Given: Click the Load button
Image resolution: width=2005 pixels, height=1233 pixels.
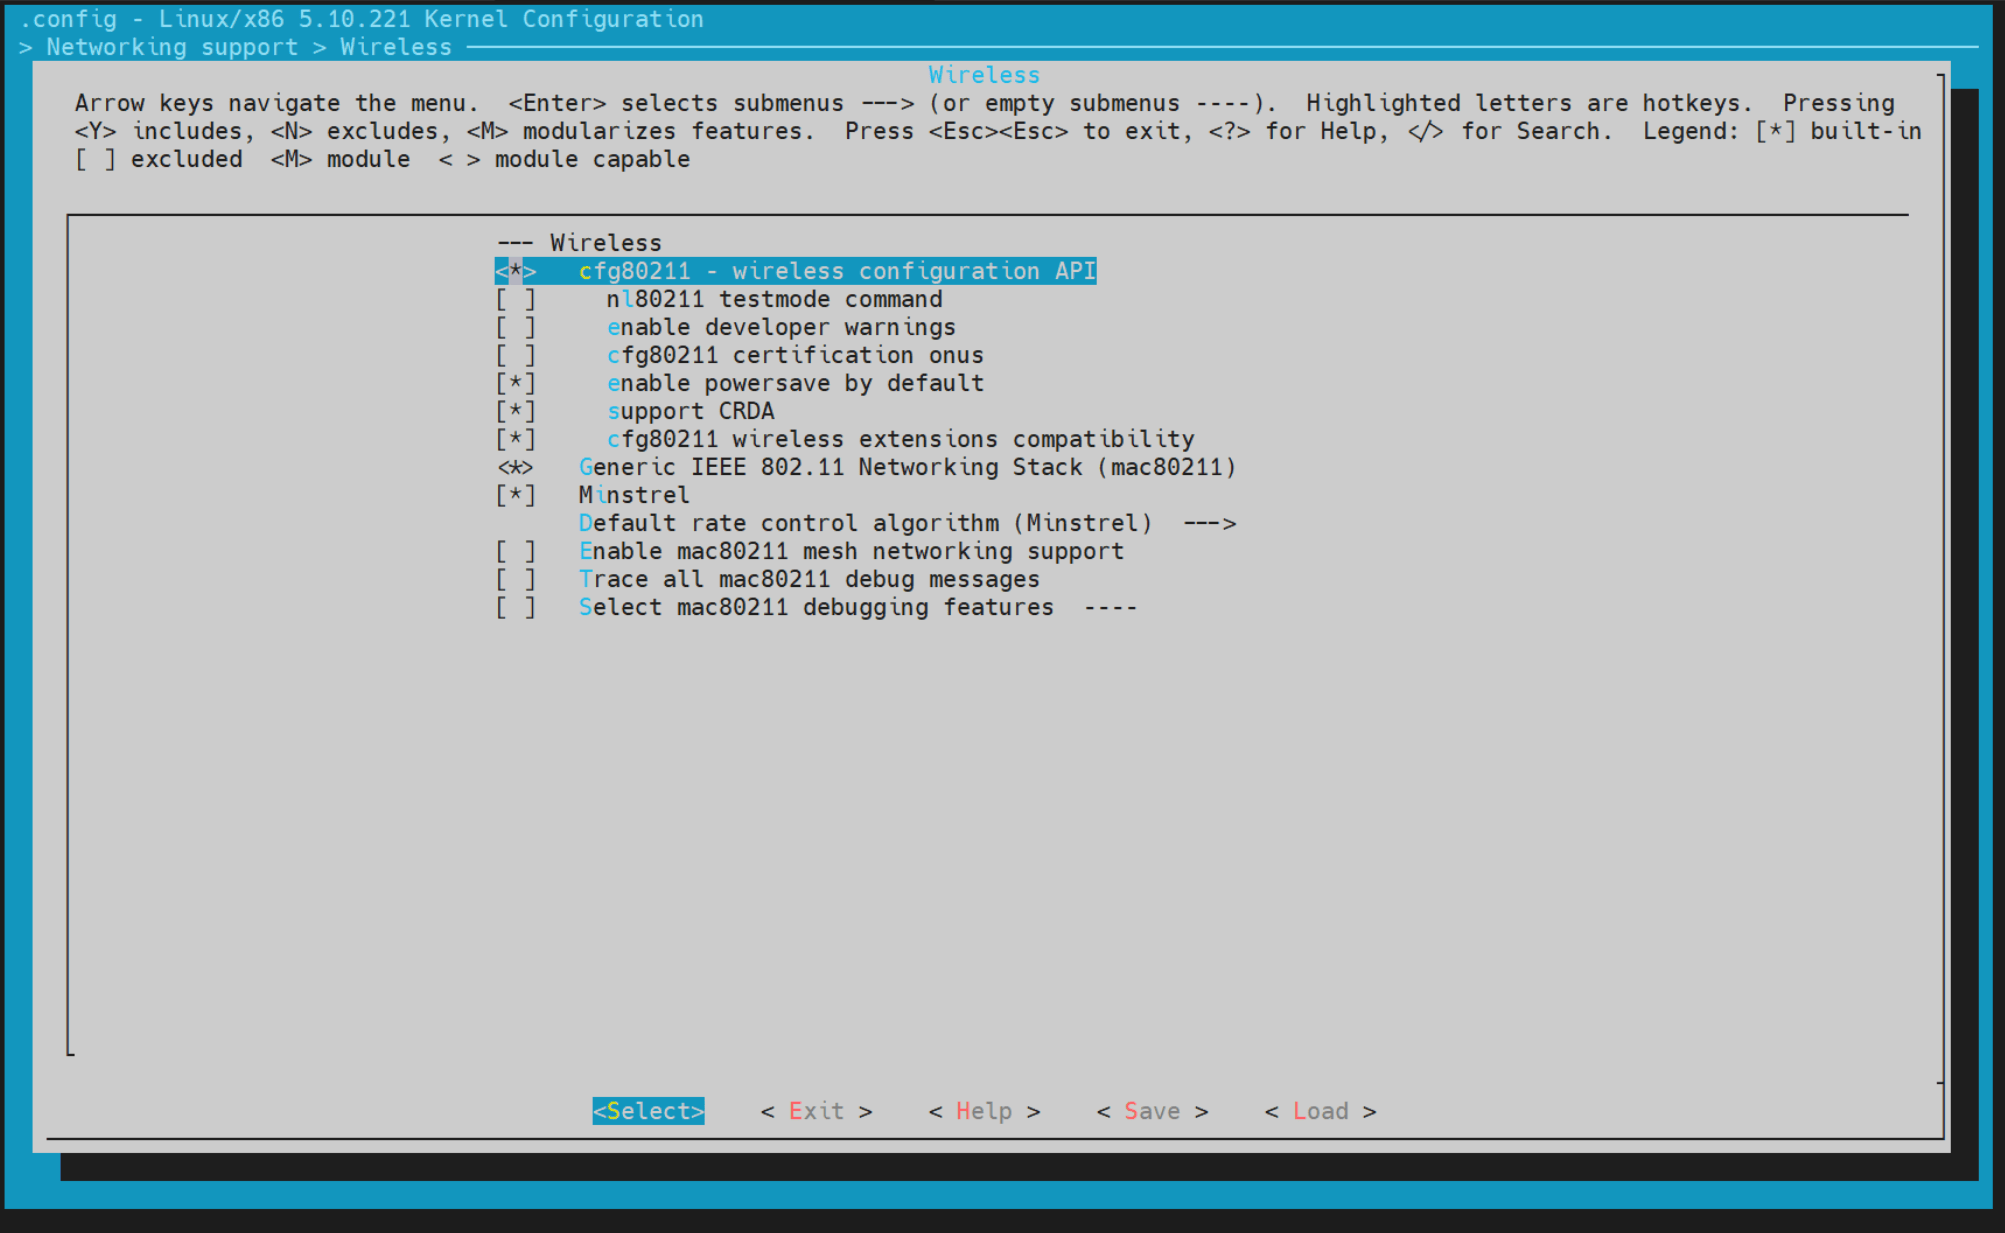Looking at the screenshot, I should [x=1320, y=1111].
